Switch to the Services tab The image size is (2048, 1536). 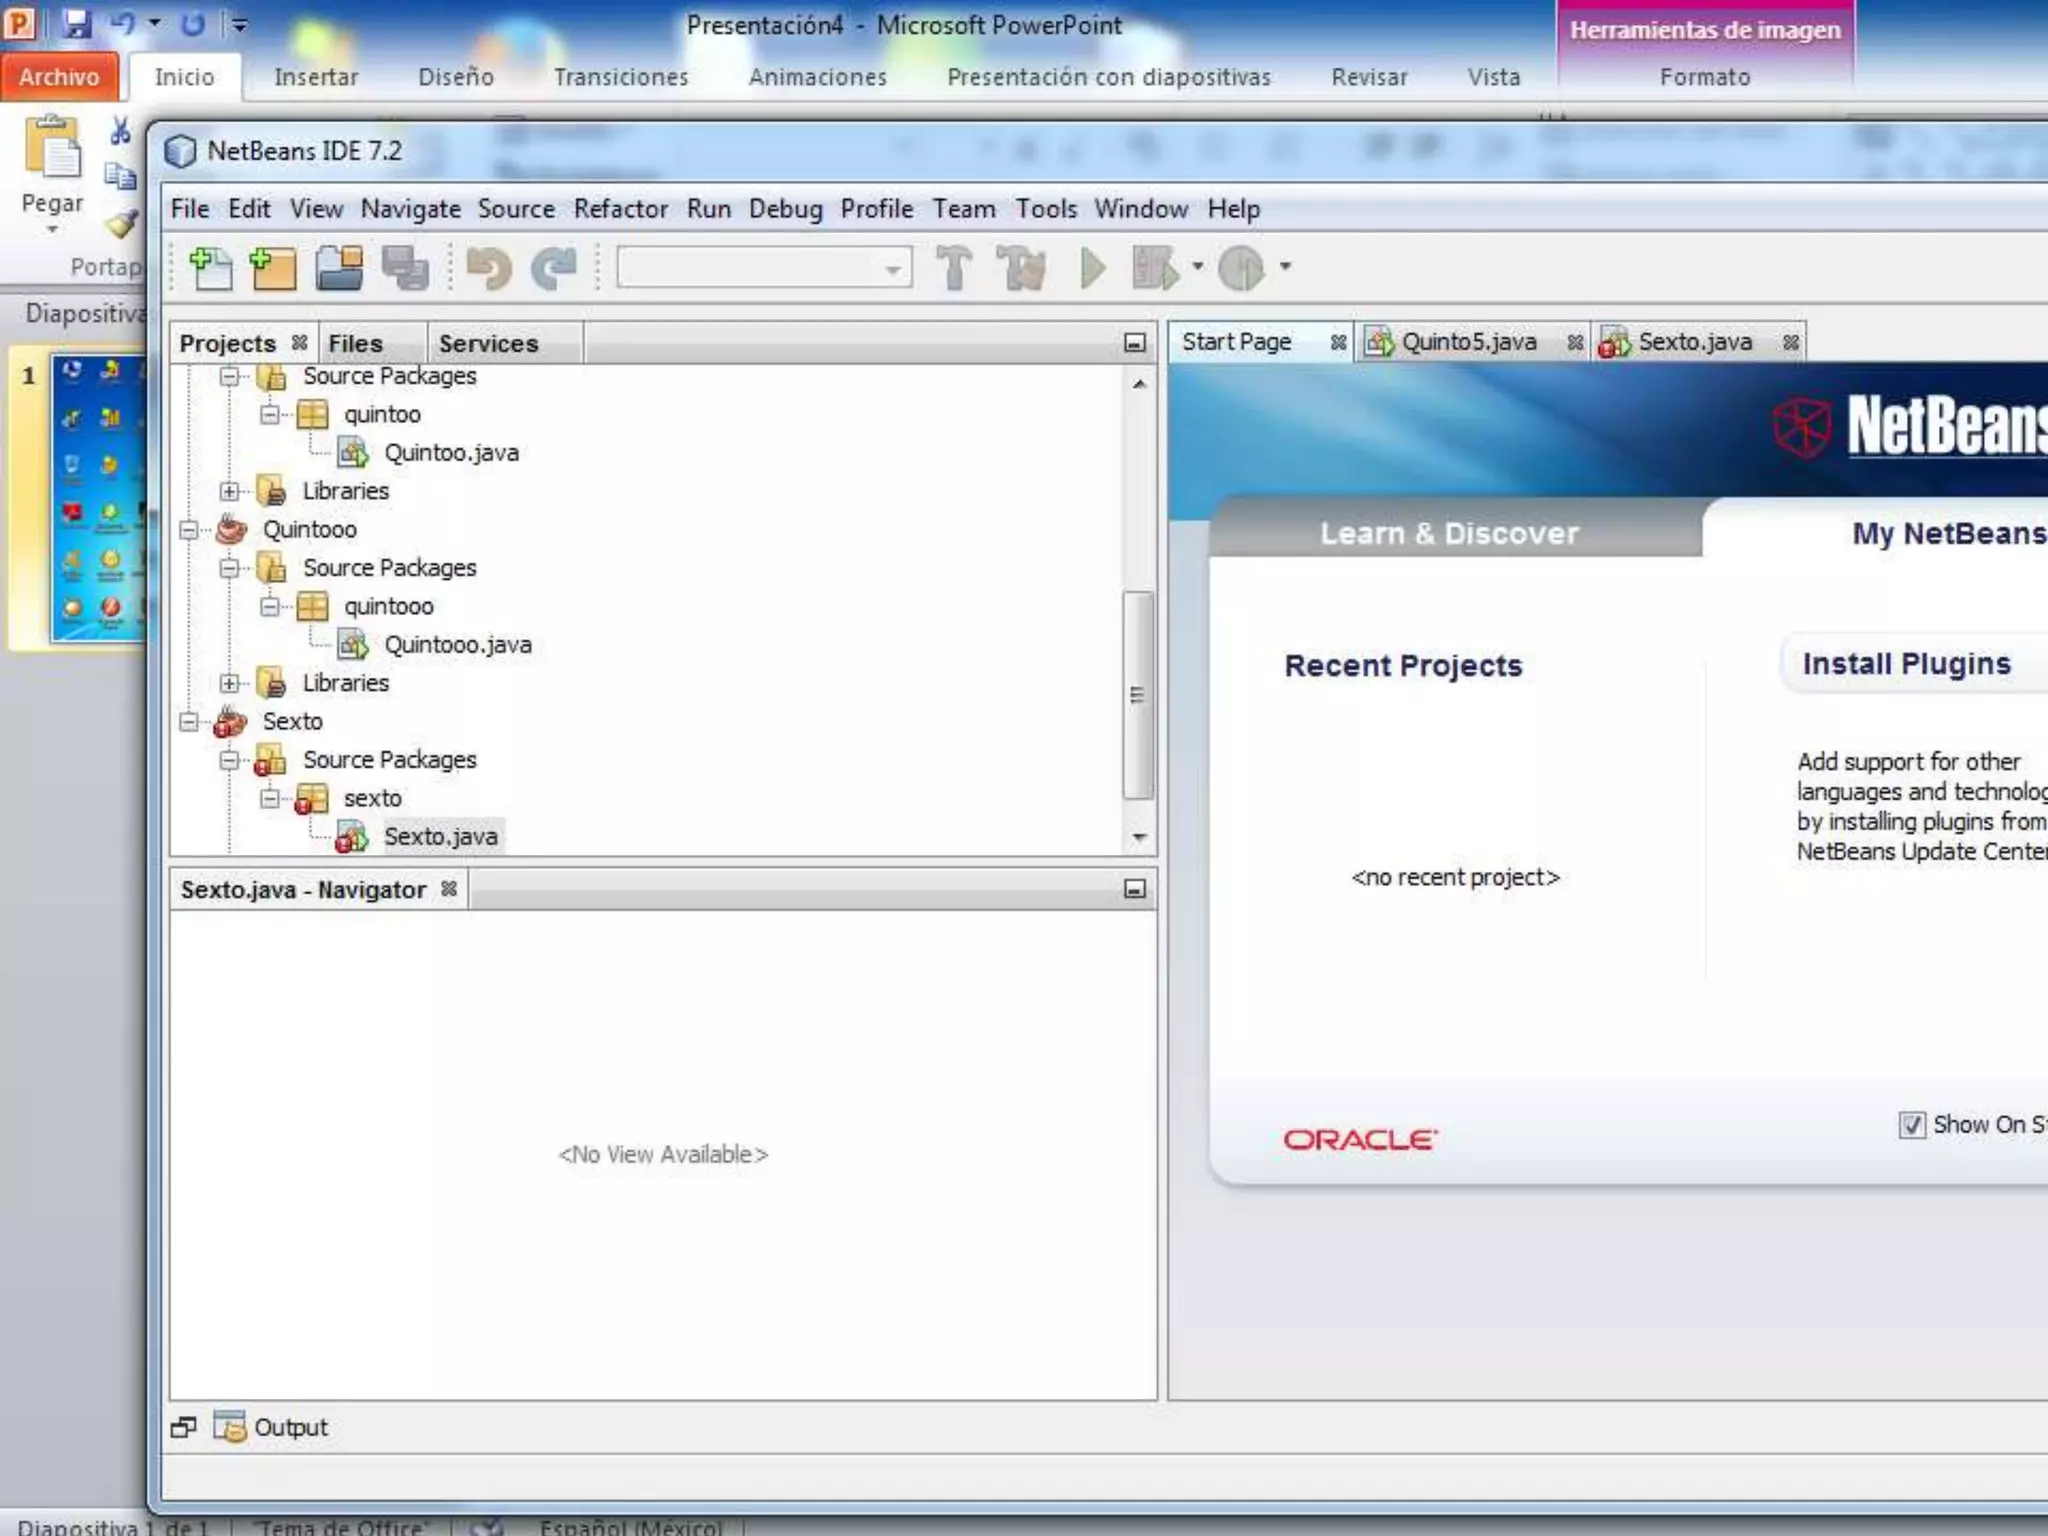coord(488,344)
